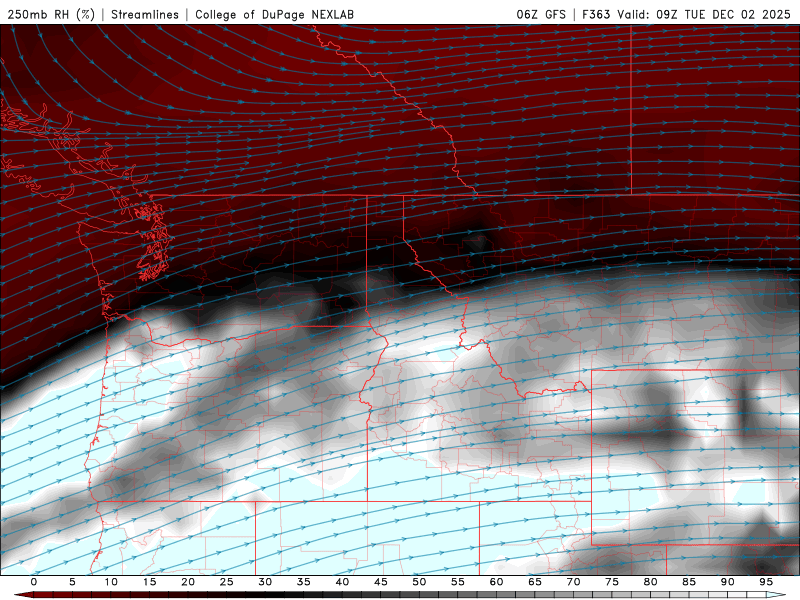Pick the "35" label on the legend
Screen dimensions: 800x600
[303, 582]
